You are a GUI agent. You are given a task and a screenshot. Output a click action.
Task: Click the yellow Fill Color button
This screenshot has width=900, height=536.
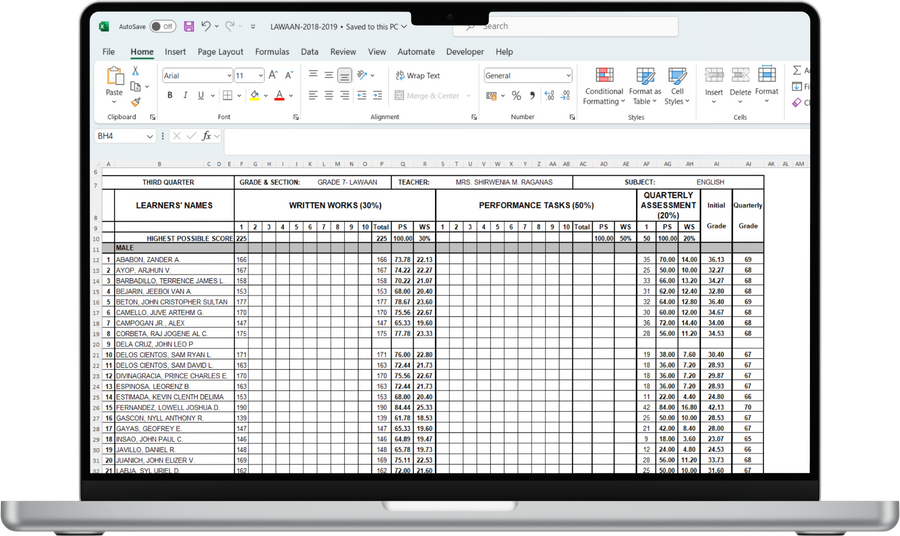(x=254, y=95)
